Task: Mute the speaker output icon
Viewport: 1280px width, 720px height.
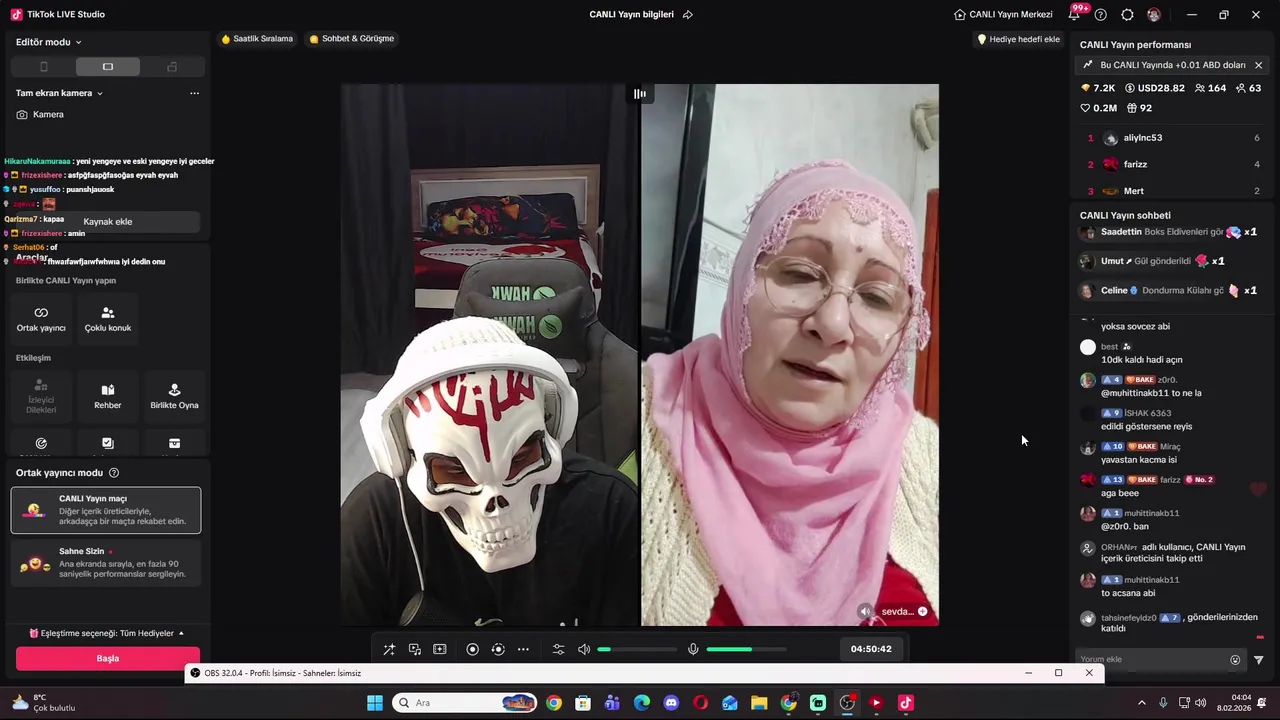Action: point(584,649)
